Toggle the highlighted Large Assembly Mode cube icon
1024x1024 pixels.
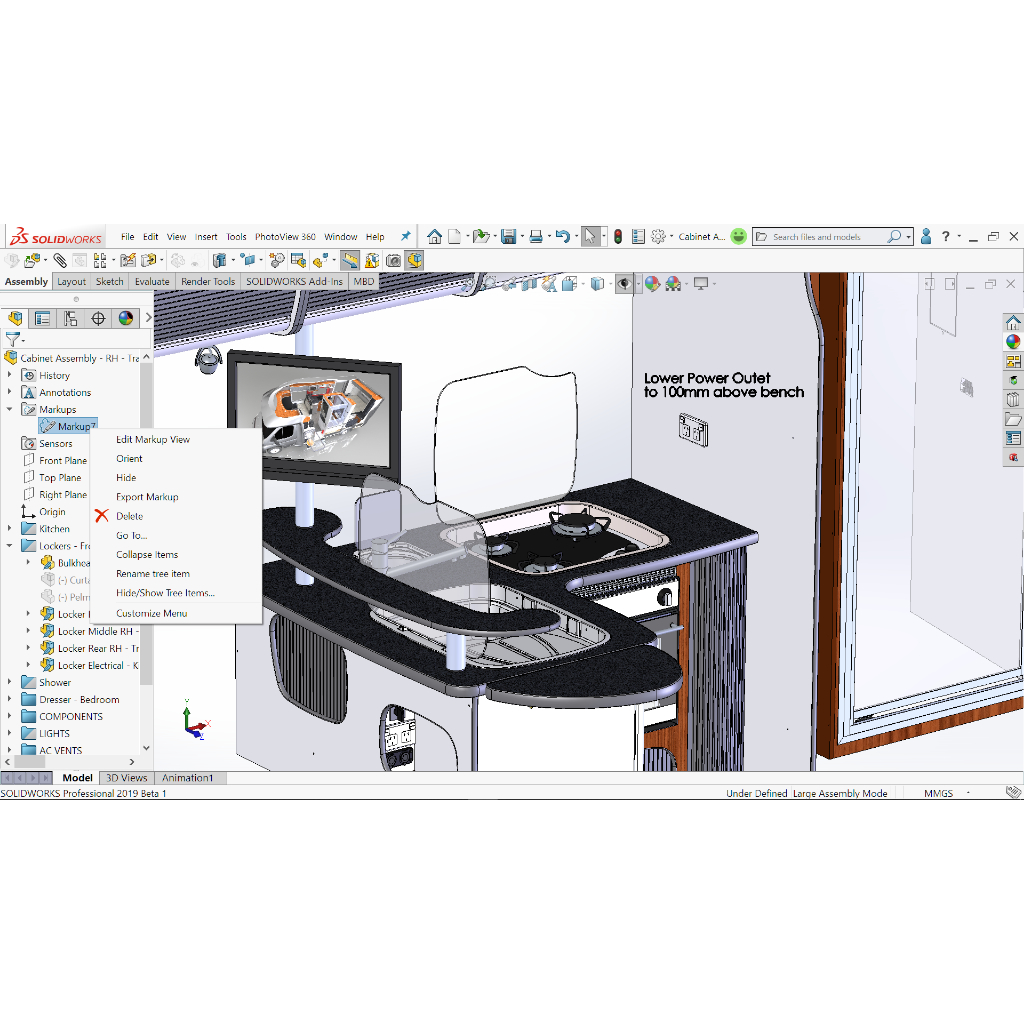(x=415, y=261)
